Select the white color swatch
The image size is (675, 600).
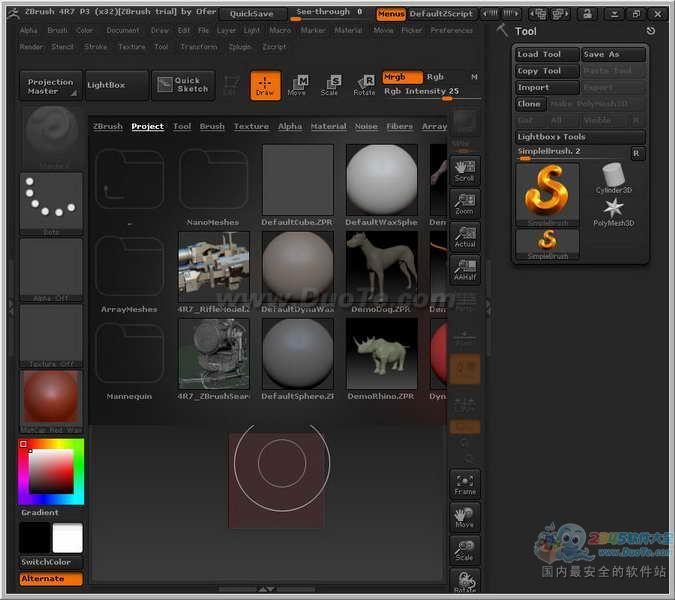pos(68,538)
